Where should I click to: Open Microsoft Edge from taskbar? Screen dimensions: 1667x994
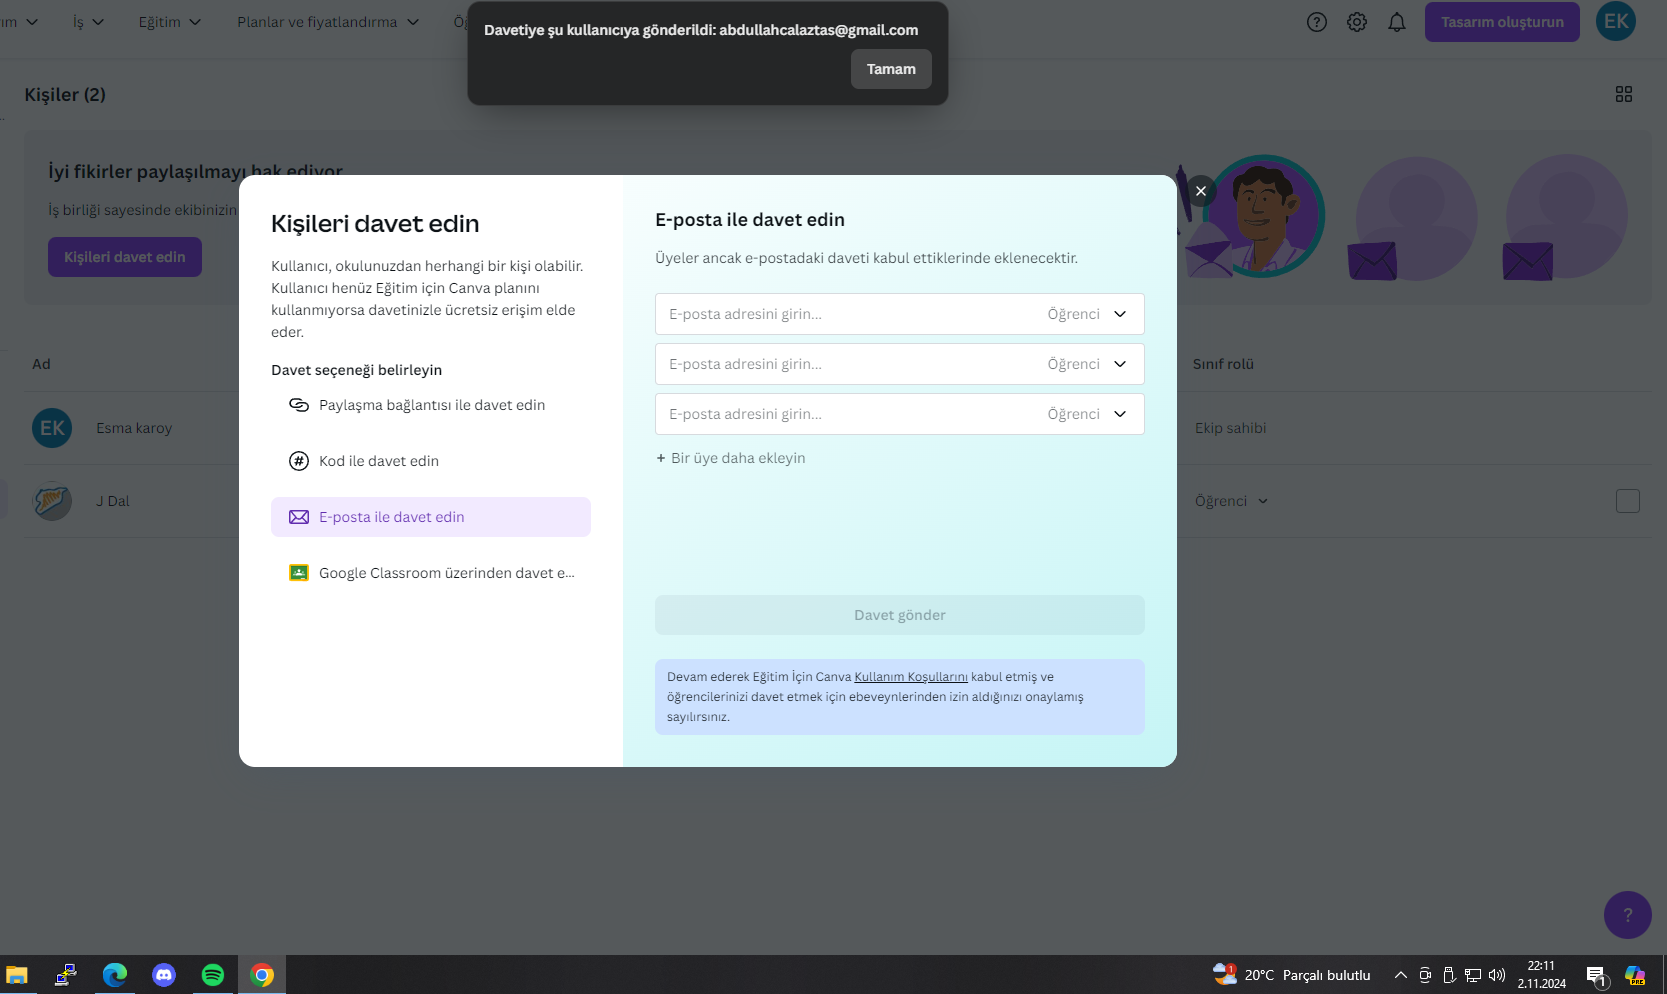click(115, 975)
